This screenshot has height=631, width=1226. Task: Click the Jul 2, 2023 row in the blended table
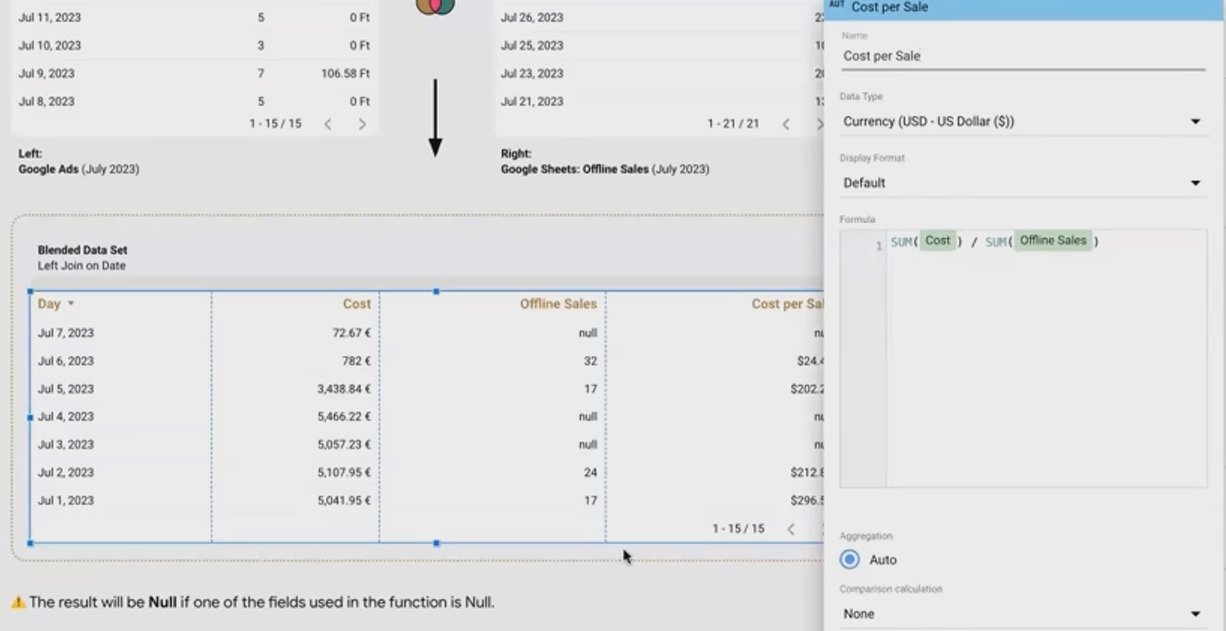[x=427, y=473]
